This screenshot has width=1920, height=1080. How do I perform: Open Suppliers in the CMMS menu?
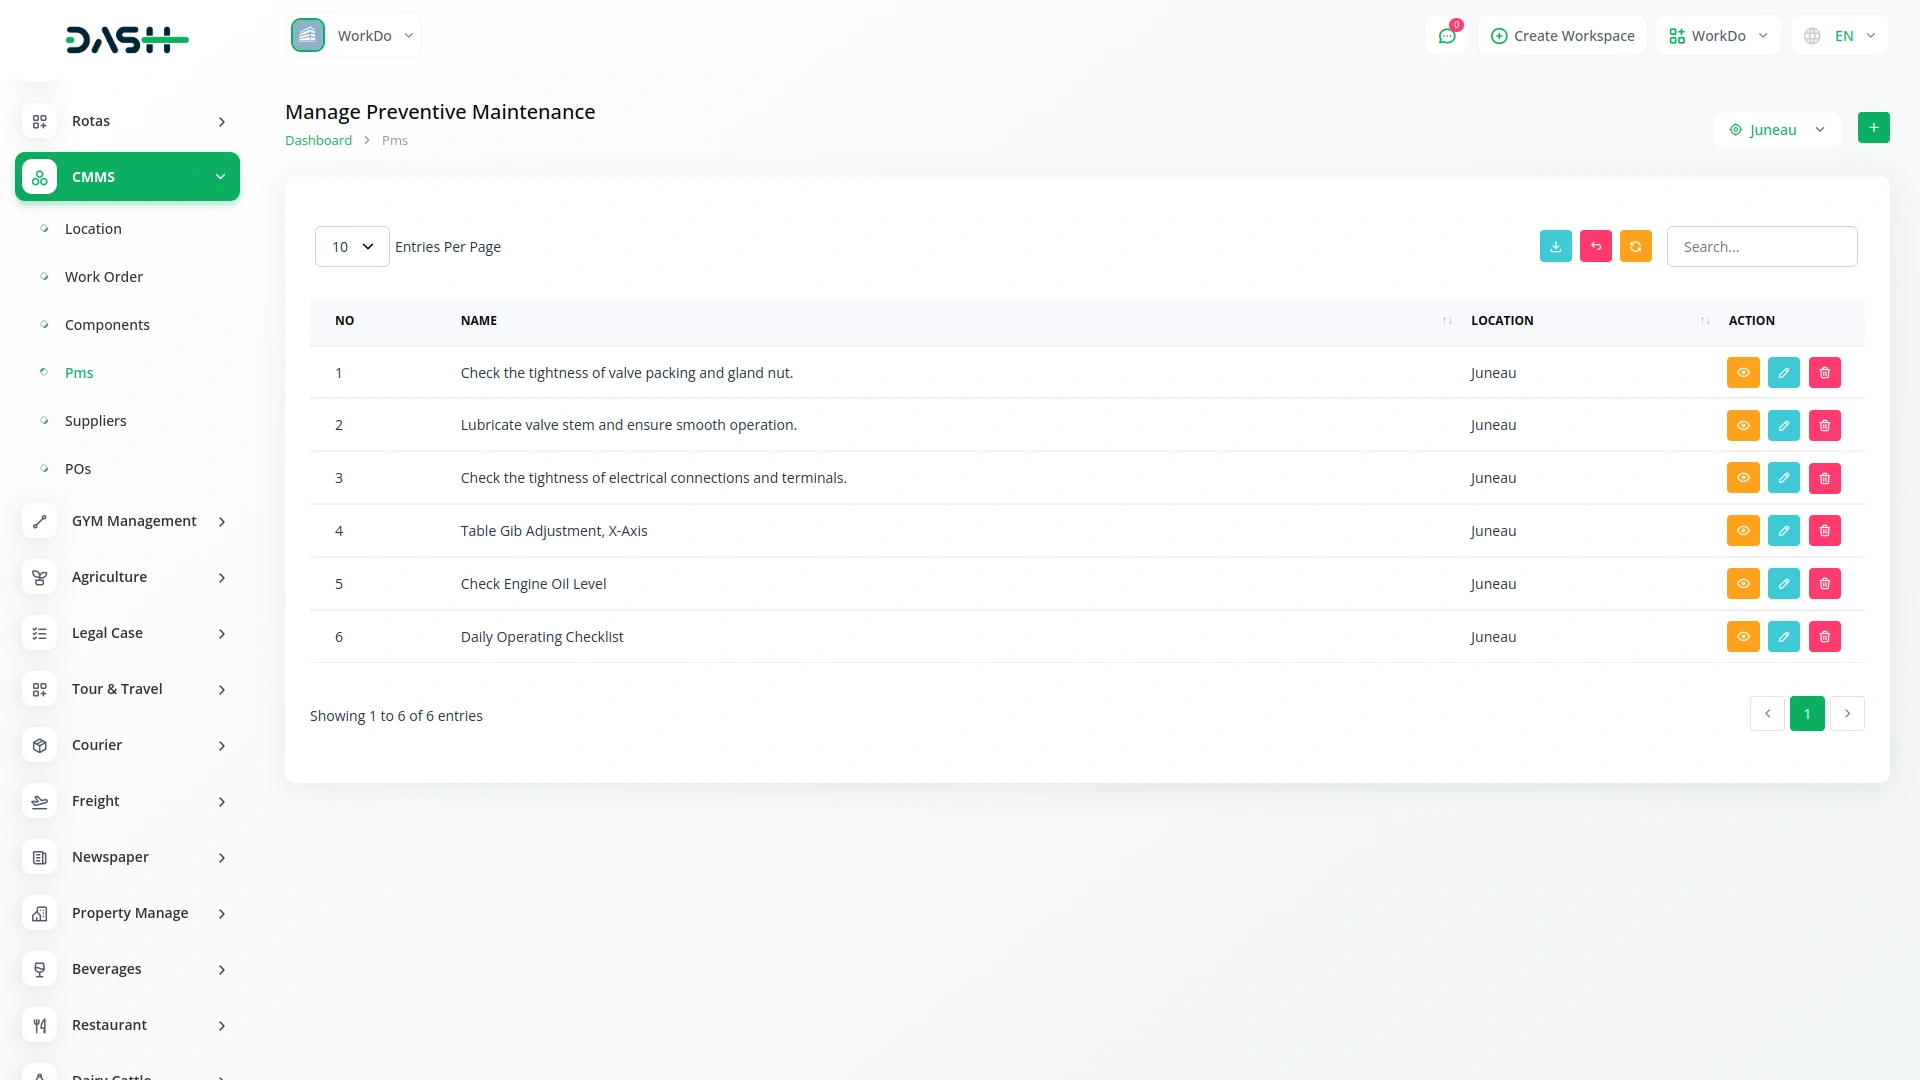pos(96,421)
